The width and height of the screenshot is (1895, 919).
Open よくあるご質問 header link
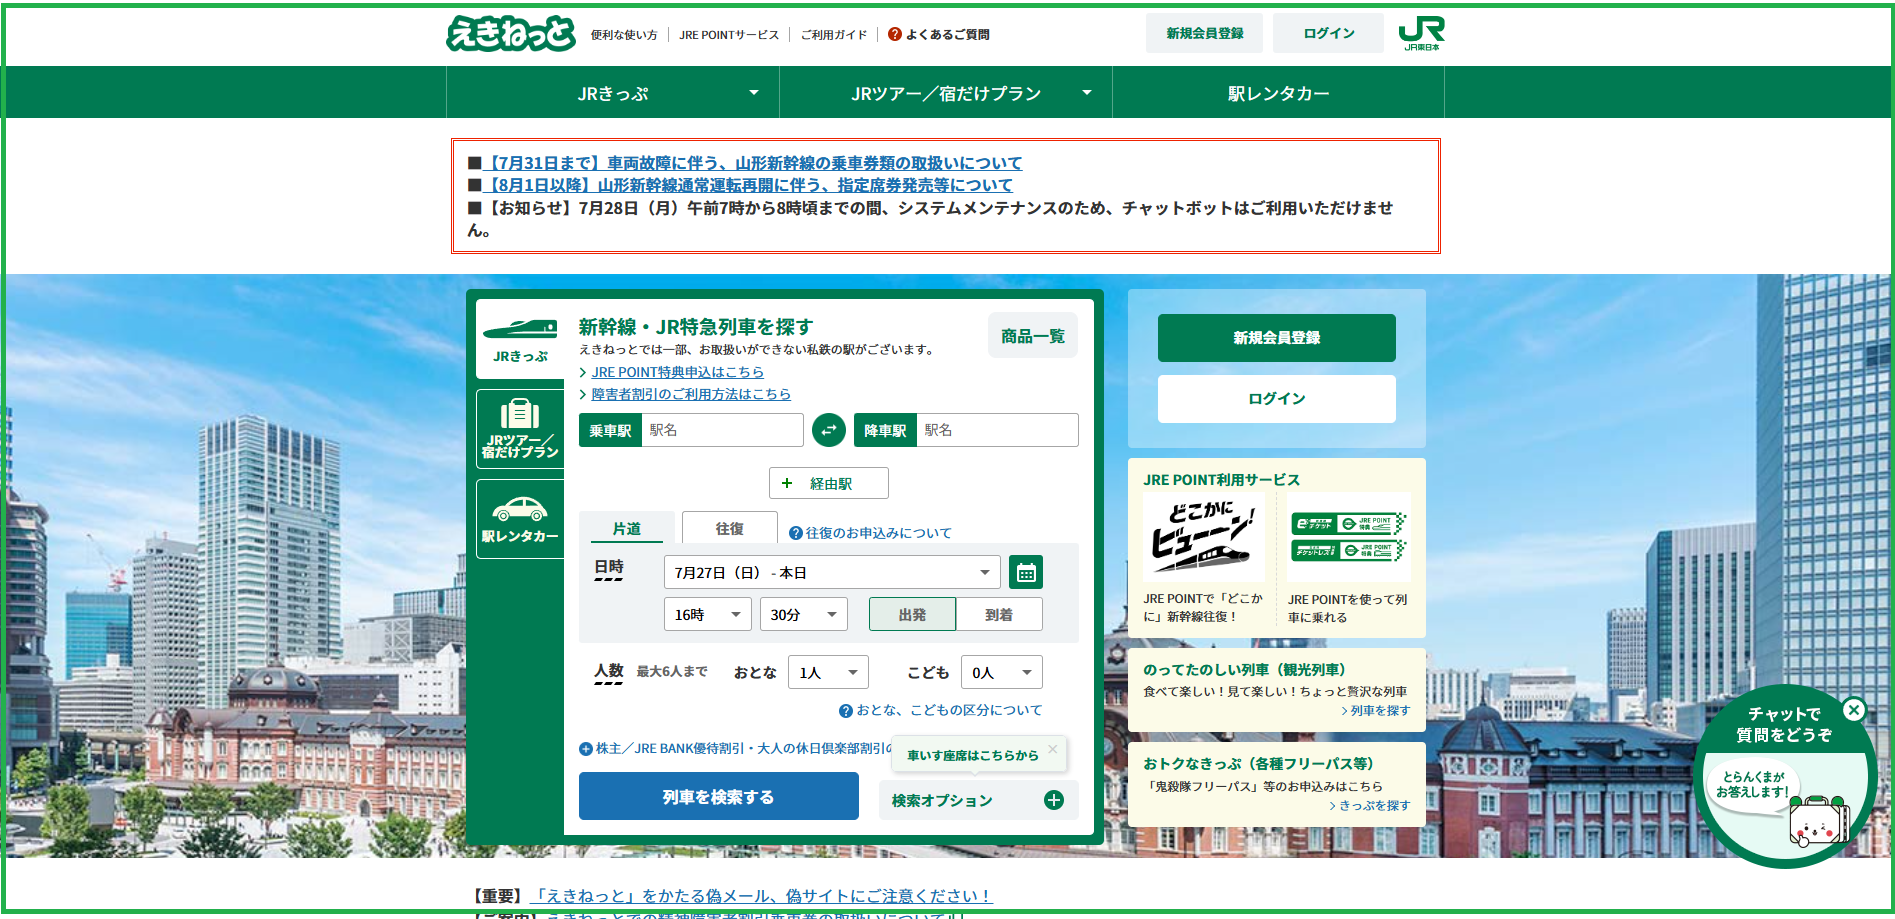click(947, 34)
